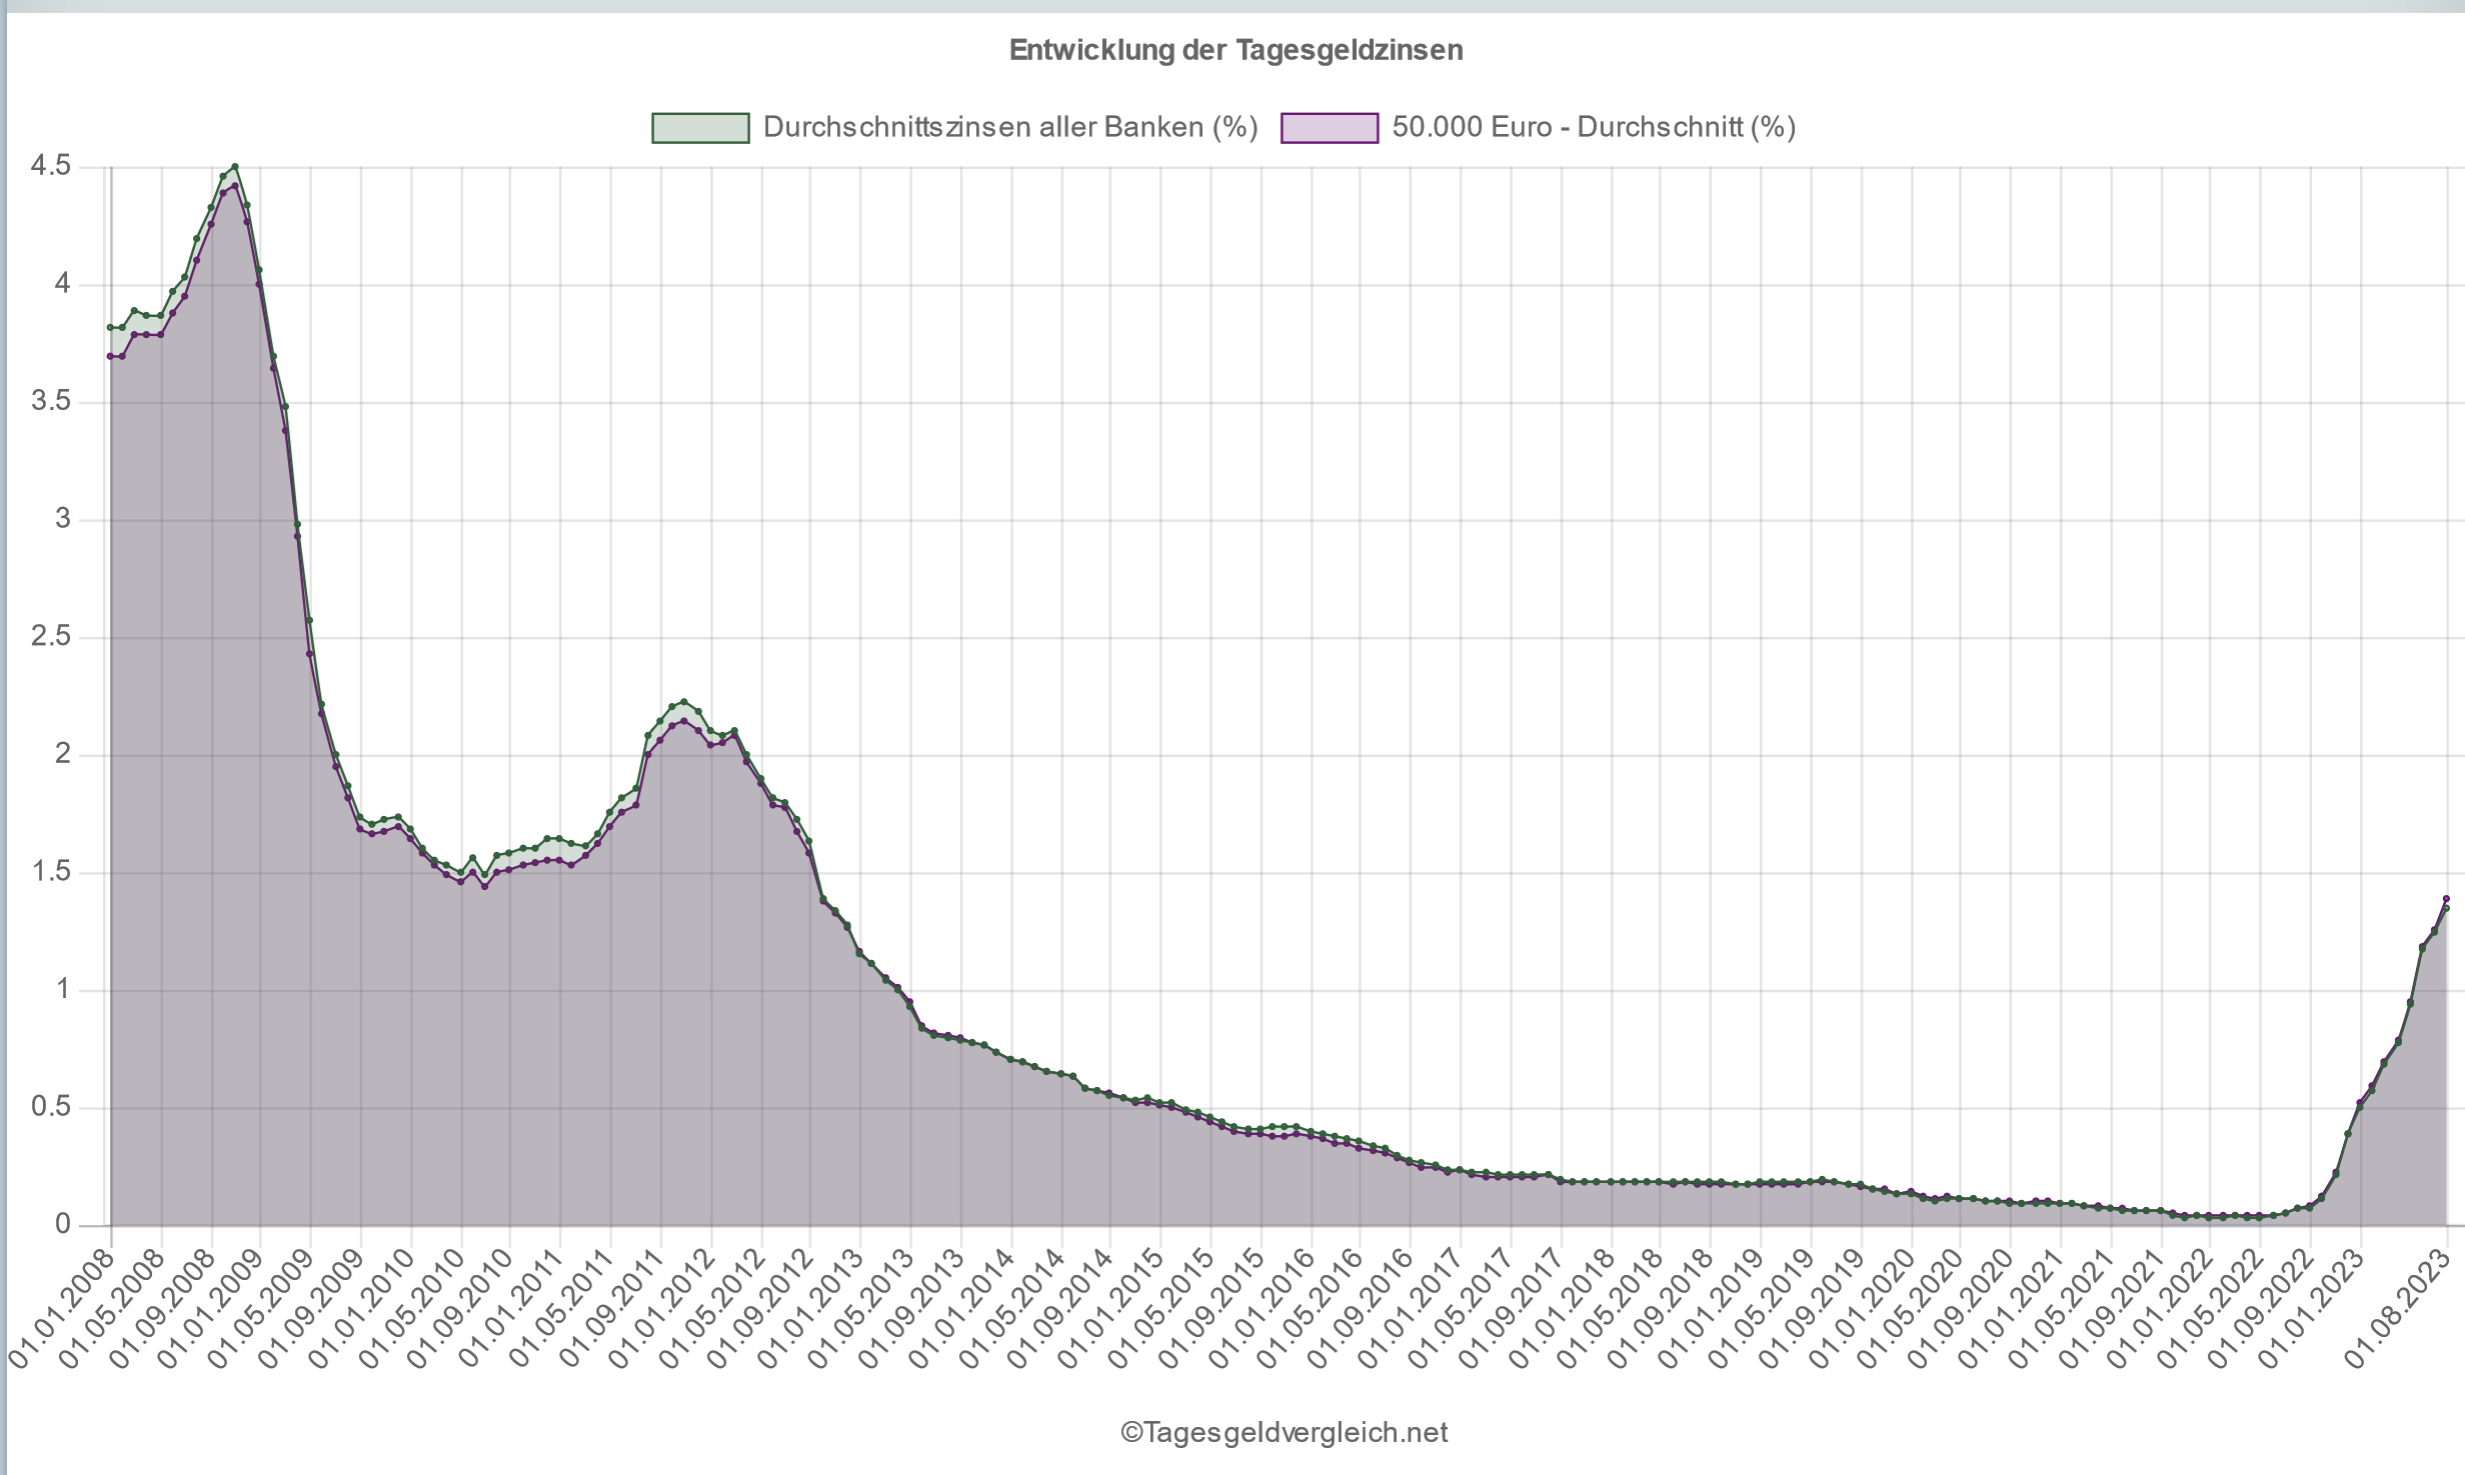Click the y-axis label 4.5
This screenshot has height=1475, width=2465.
point(51,166)
